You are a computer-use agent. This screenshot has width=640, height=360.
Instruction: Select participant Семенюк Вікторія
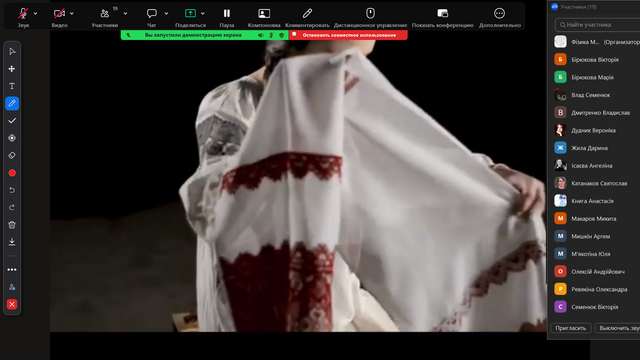596,307
